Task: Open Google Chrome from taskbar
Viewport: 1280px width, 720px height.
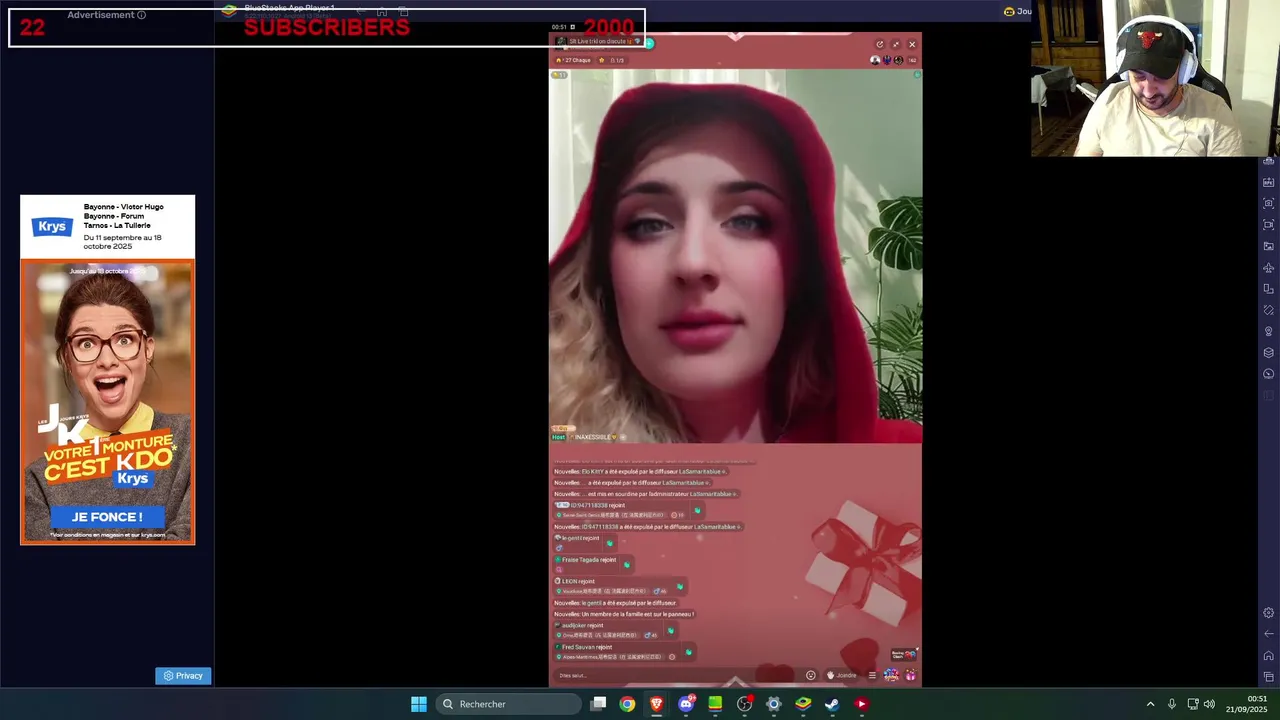Action: click(x=627, y=704)
